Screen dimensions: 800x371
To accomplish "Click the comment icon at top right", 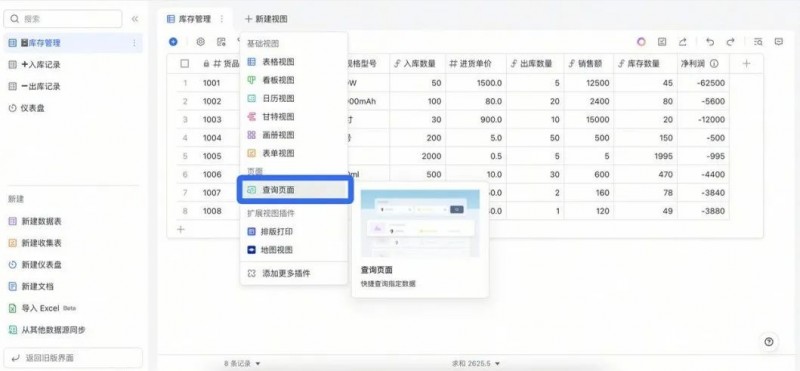I will pyautogui.click(x=779, y=42).
